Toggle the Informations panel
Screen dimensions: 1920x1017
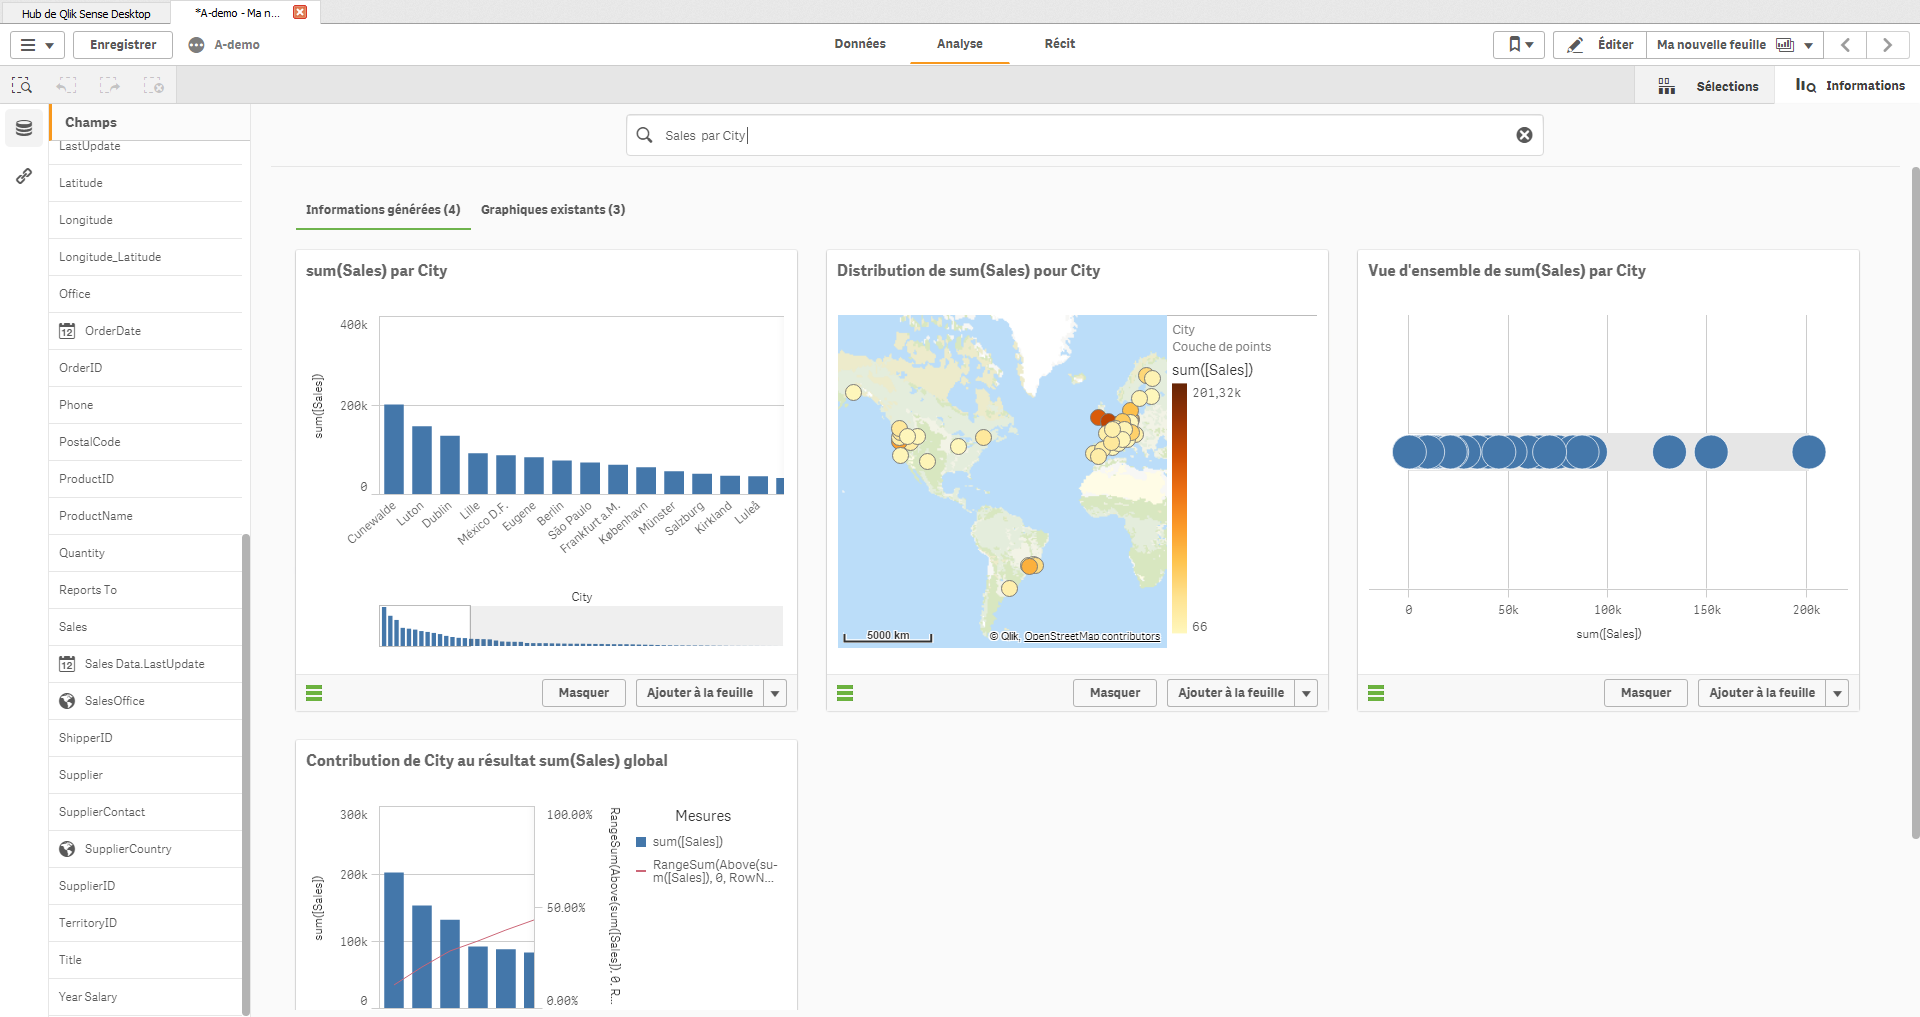click(1850, 86)
